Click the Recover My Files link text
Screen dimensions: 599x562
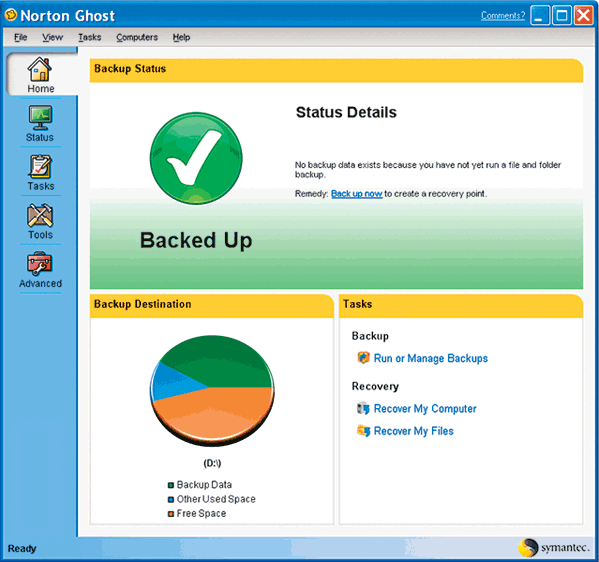tap(414, 431)
